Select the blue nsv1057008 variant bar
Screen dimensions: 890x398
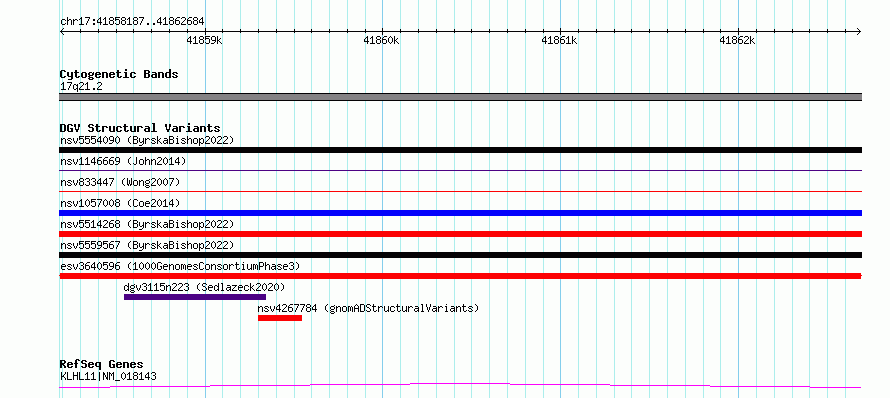pos(460,213)
